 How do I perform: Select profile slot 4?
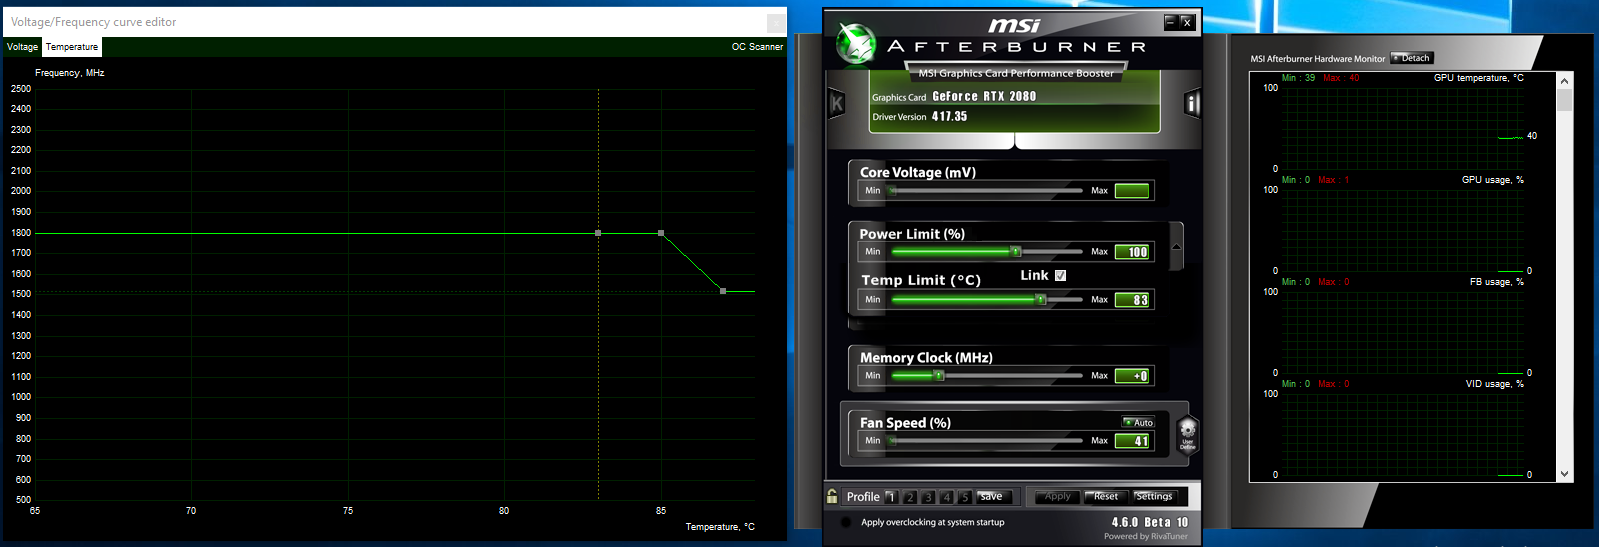[947, 497]
